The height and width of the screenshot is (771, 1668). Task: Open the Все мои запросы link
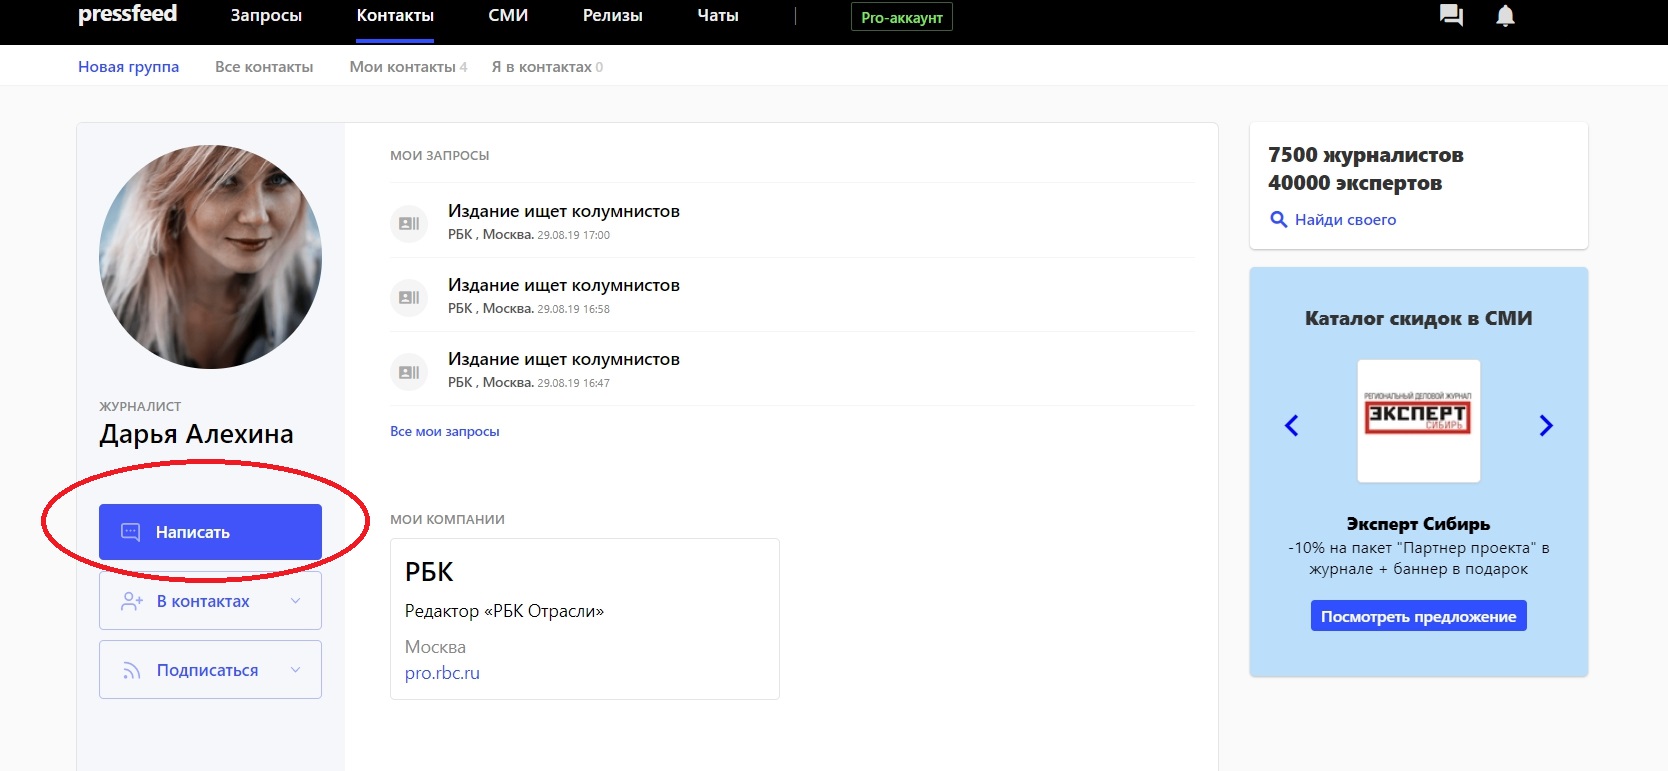coord(445,432)
